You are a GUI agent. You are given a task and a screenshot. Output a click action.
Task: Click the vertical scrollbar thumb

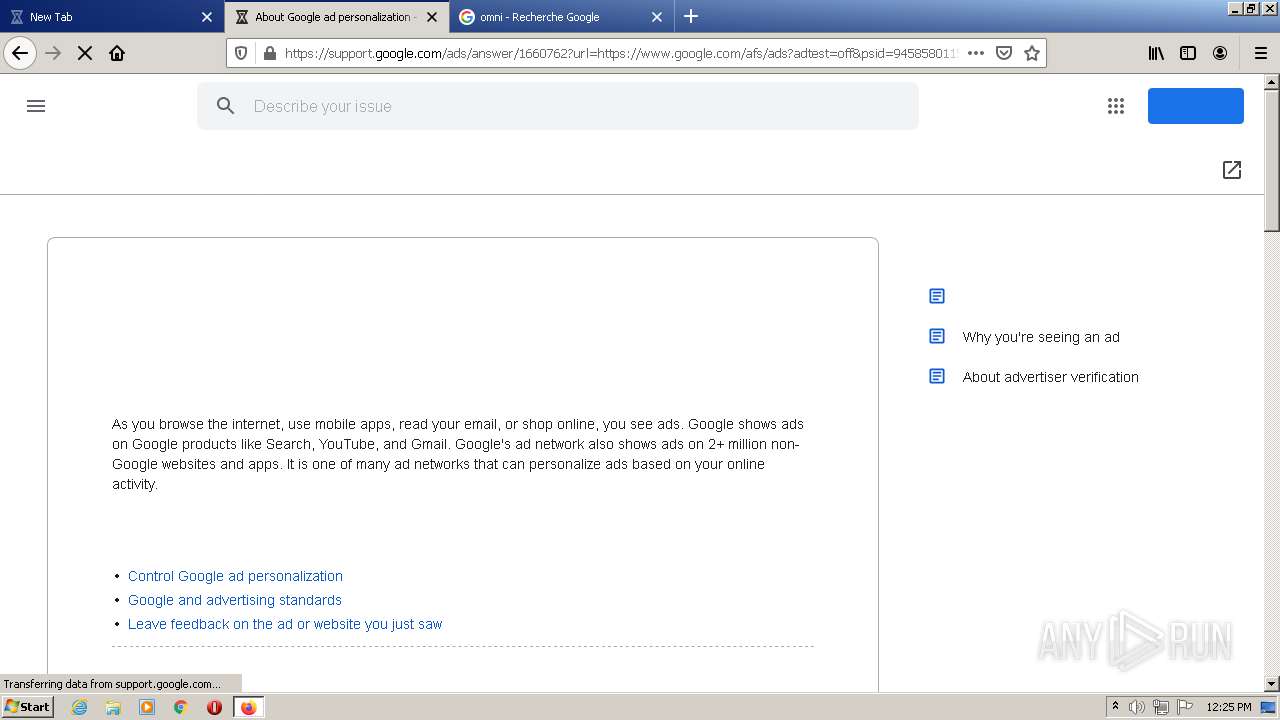[x=1272, y=160]
